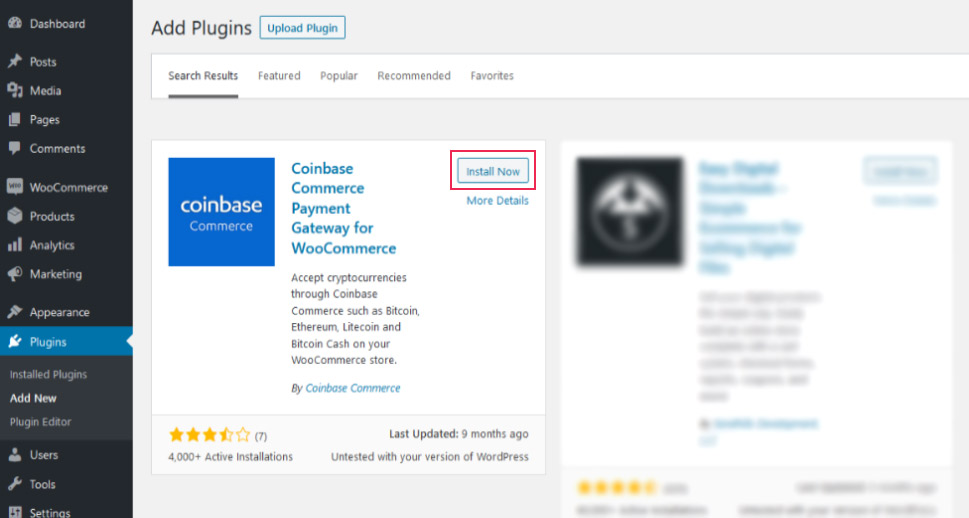
Task: Click the Media icon in sidebar
Action: pos(15,90)
